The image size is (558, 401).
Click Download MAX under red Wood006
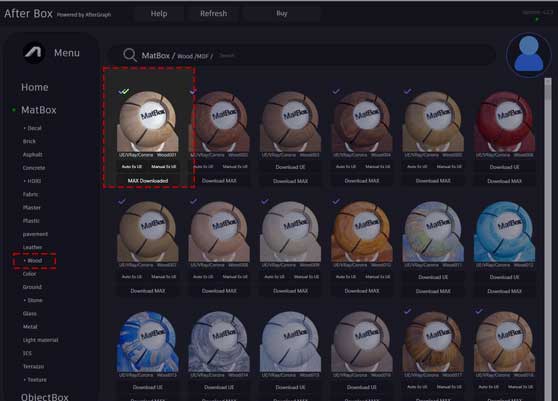tap(504, 181)
